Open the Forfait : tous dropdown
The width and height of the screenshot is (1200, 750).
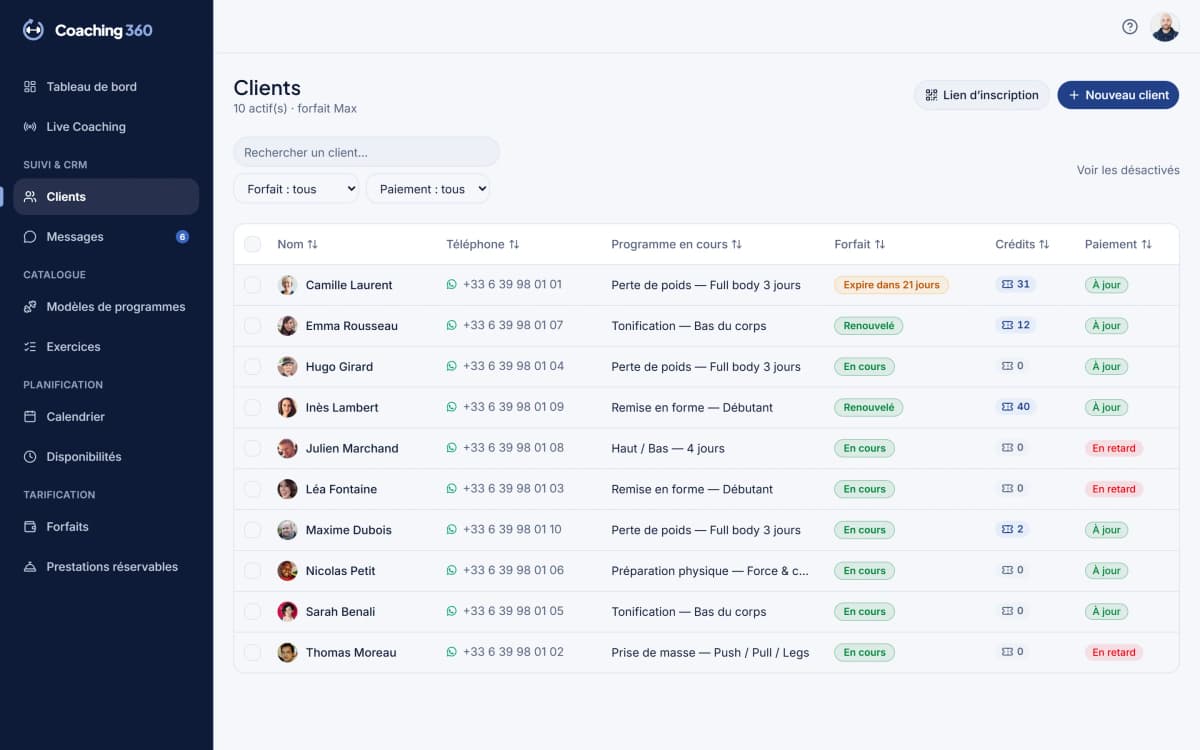296,189
